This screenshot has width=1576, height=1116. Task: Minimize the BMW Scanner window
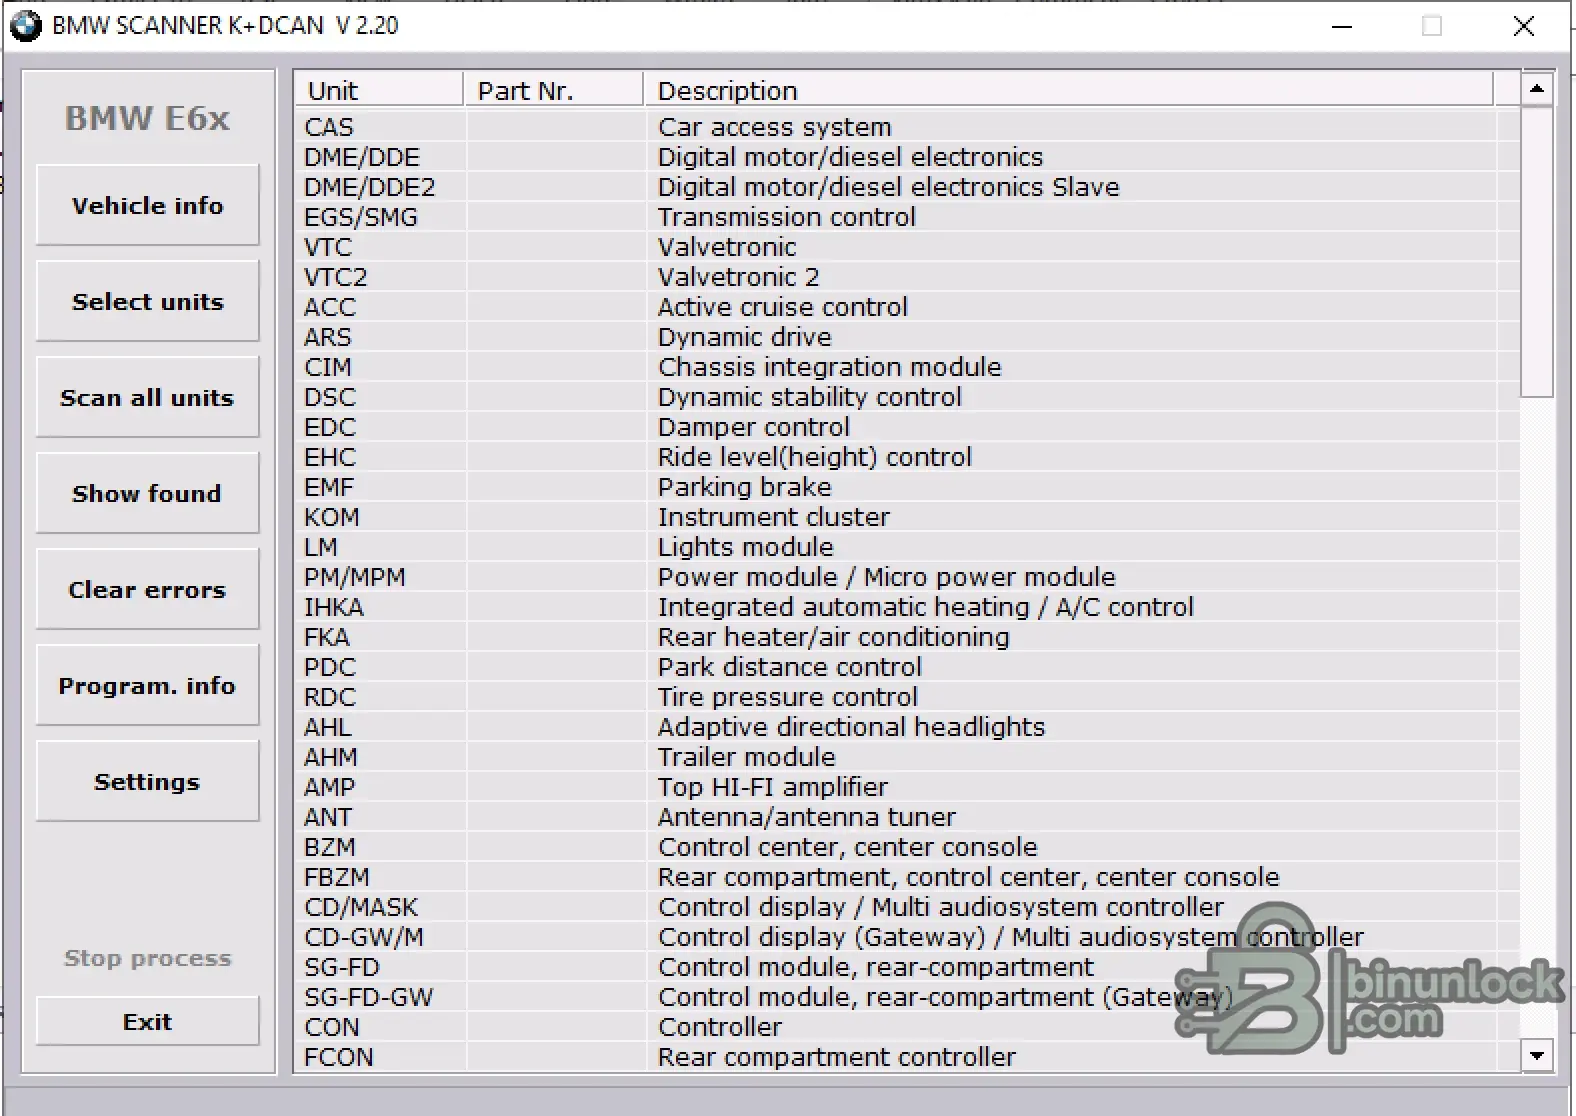[1342, 26]
